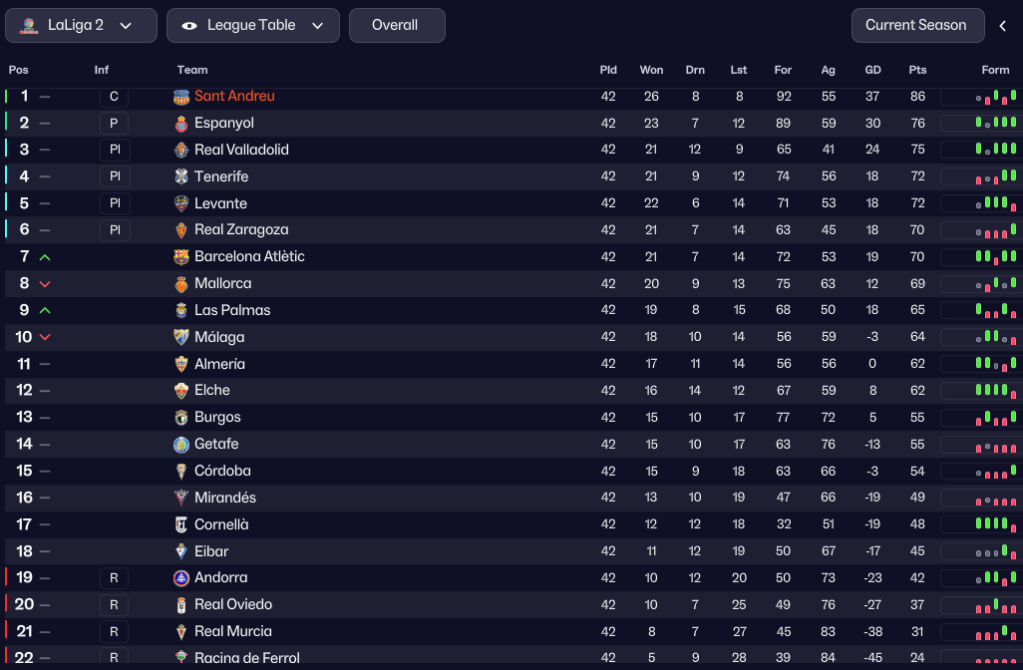Screen dimensions: 1023x670
Task: Click the Espanyol club crest icon
Action: tap(181, 124)
